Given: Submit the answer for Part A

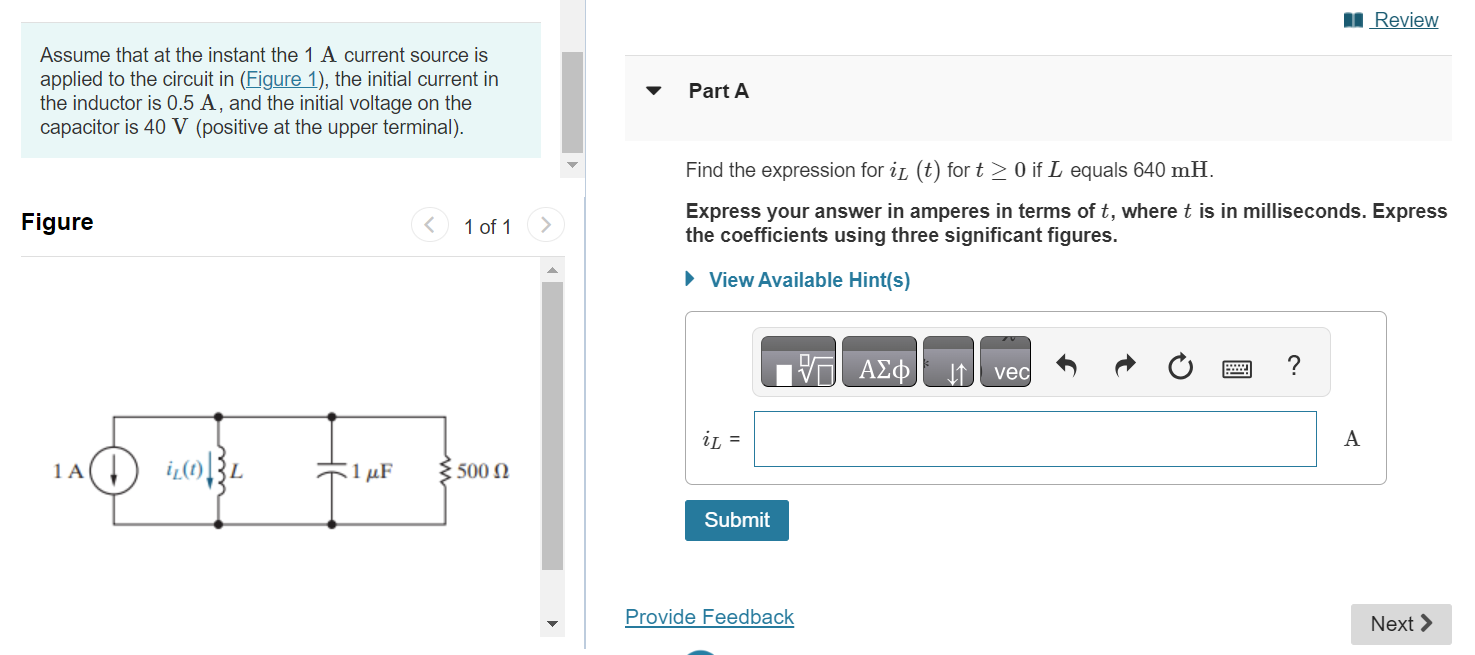Looking at the screenshot, I should click(736, 520).
